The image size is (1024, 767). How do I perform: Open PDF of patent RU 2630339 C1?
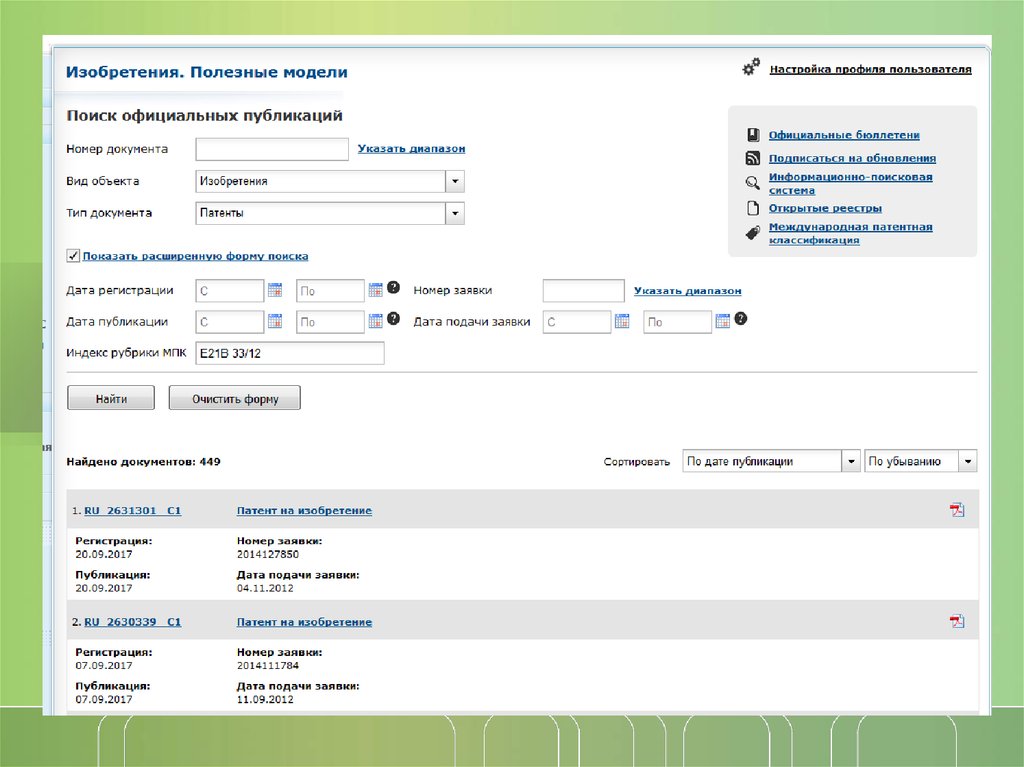pyautogui.click(x=957, y=621)
